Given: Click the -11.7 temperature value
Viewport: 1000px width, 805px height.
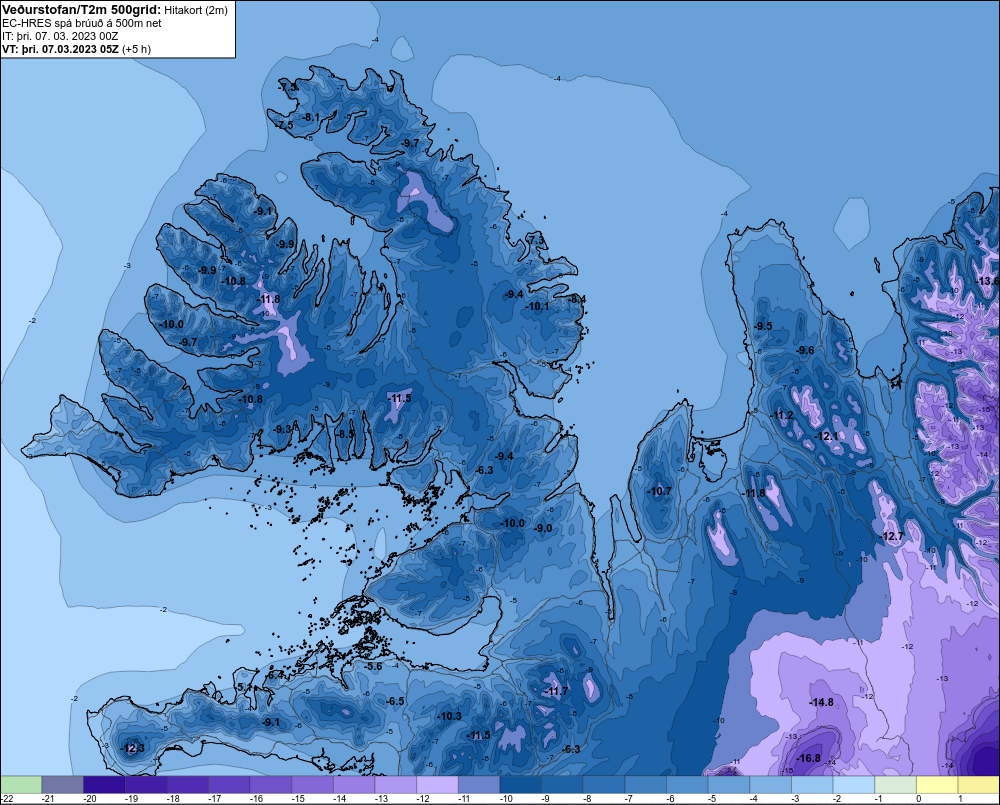Looking at the screenshot, I should coord(555,691).
